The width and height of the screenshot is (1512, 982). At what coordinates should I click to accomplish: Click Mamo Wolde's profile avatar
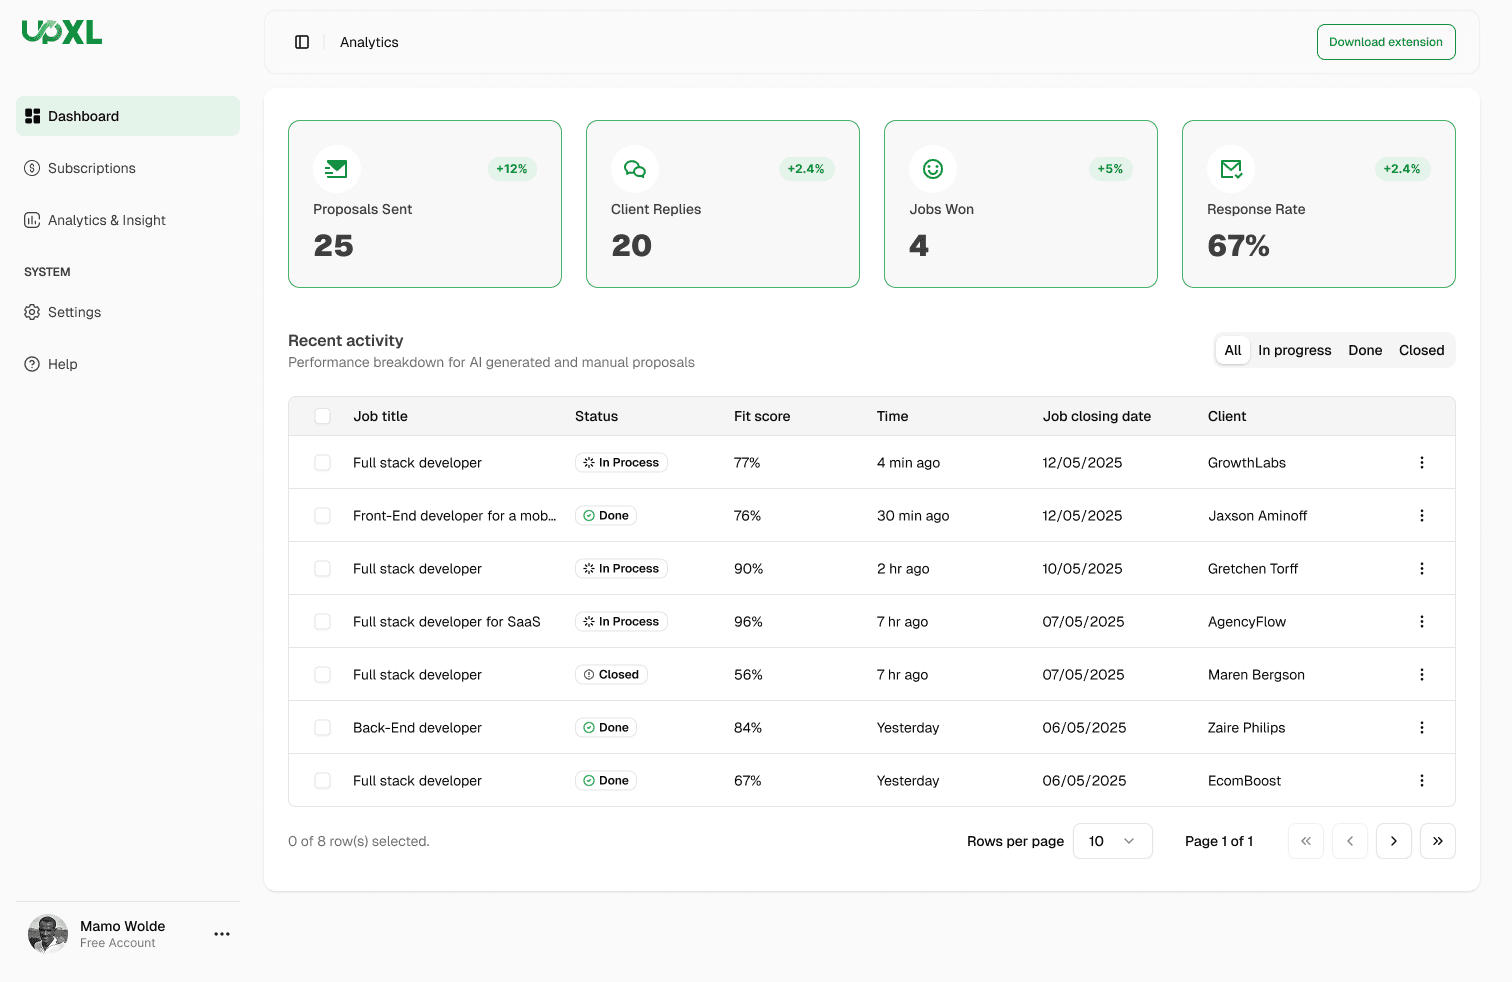48,934
